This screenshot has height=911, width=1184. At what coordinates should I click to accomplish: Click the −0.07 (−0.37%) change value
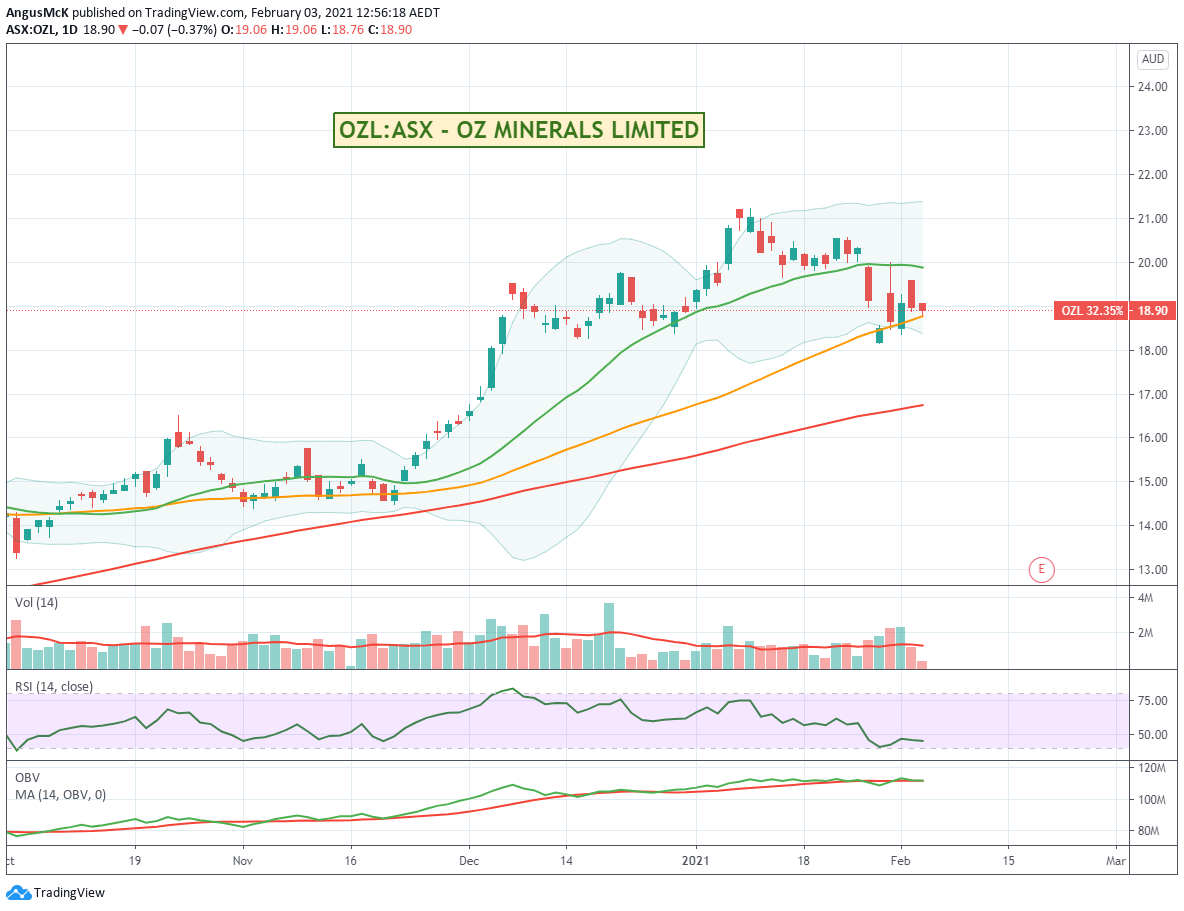click(x=174, y=30)
